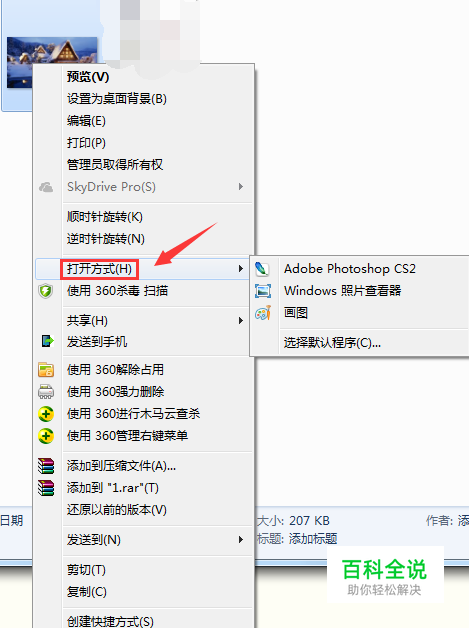Click the Windows 照片查看器 icon
Screen dimensions: 469x628
(x=263, y=291)
